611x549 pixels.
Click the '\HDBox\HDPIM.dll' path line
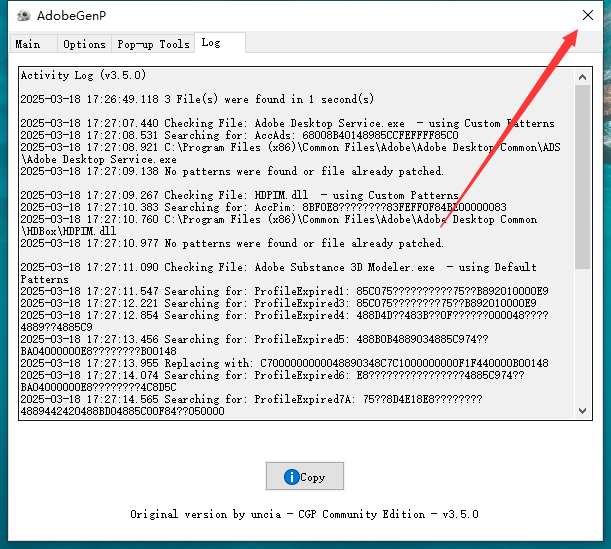coord(69,231)
